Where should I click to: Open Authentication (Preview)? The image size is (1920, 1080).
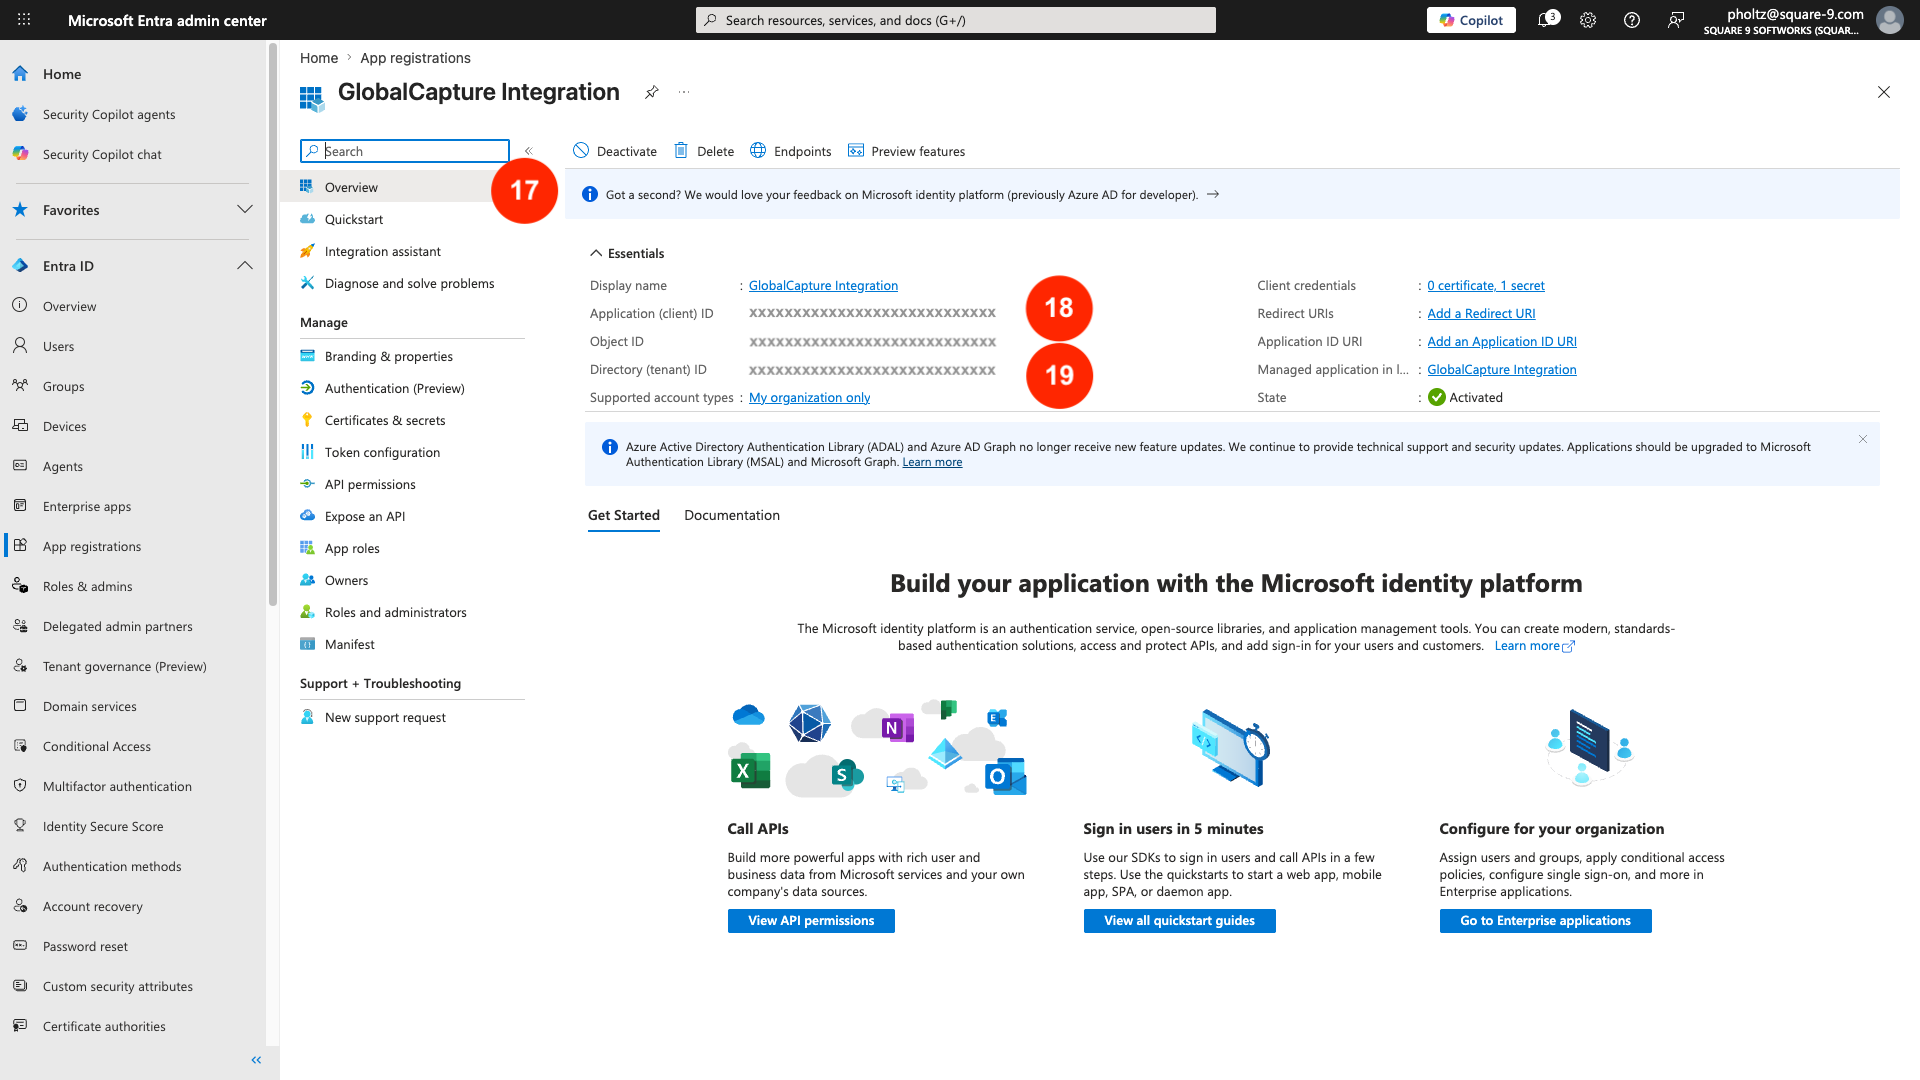395,388
